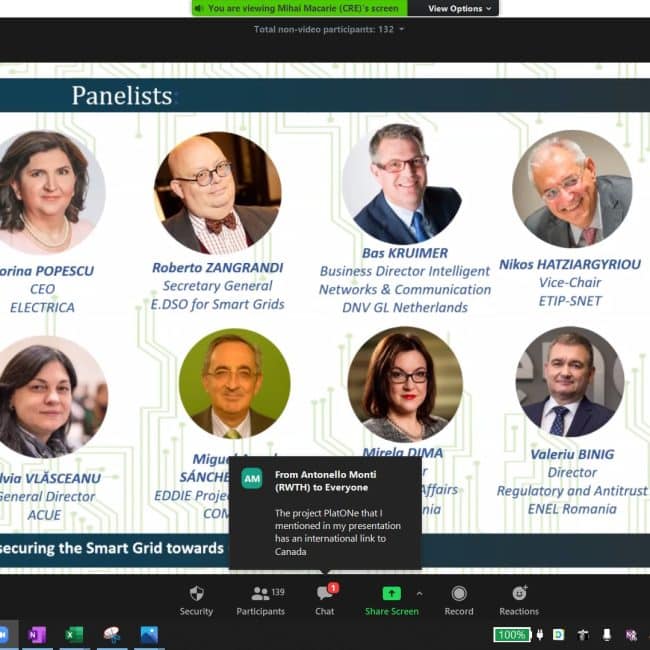Viewport: 650px width, 650px height.
Task: Check the 100% battery indicator
Action: click(512, 635)
